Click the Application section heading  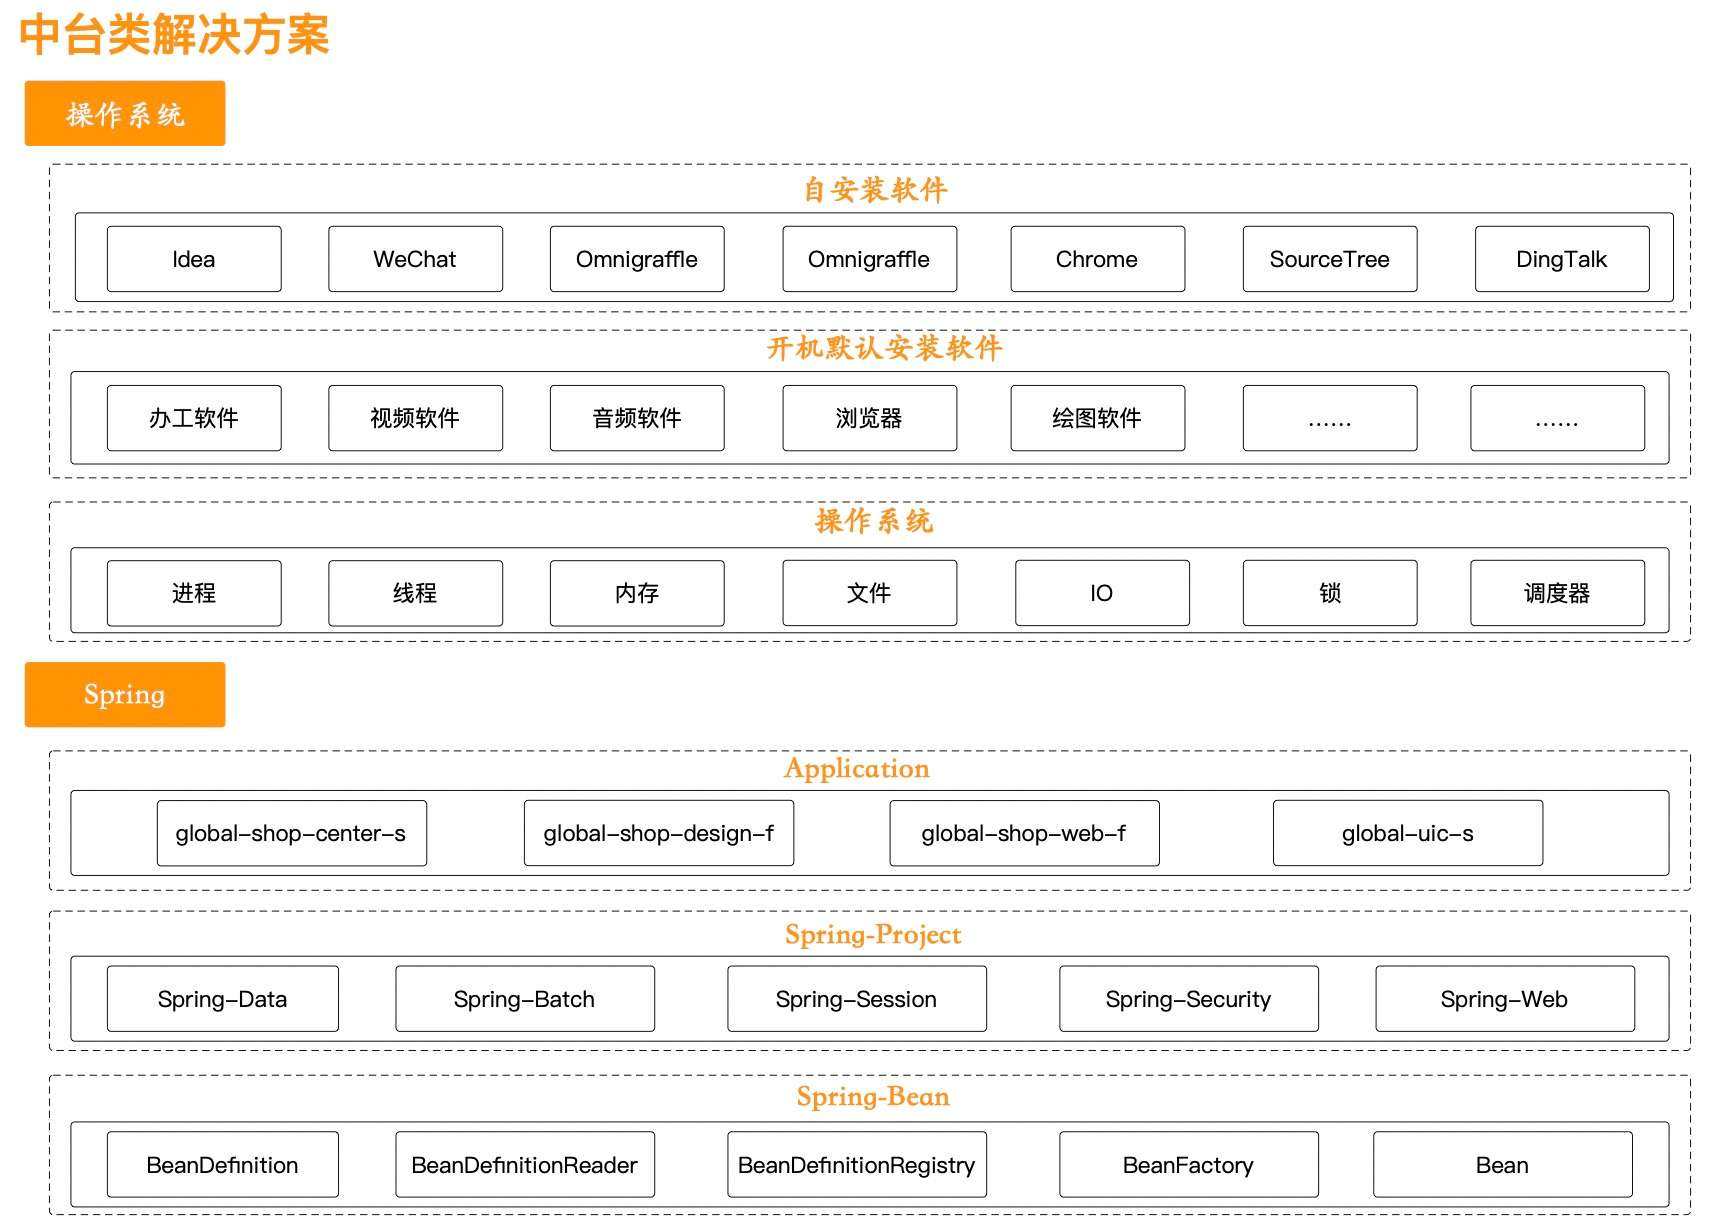coord(857,768)
